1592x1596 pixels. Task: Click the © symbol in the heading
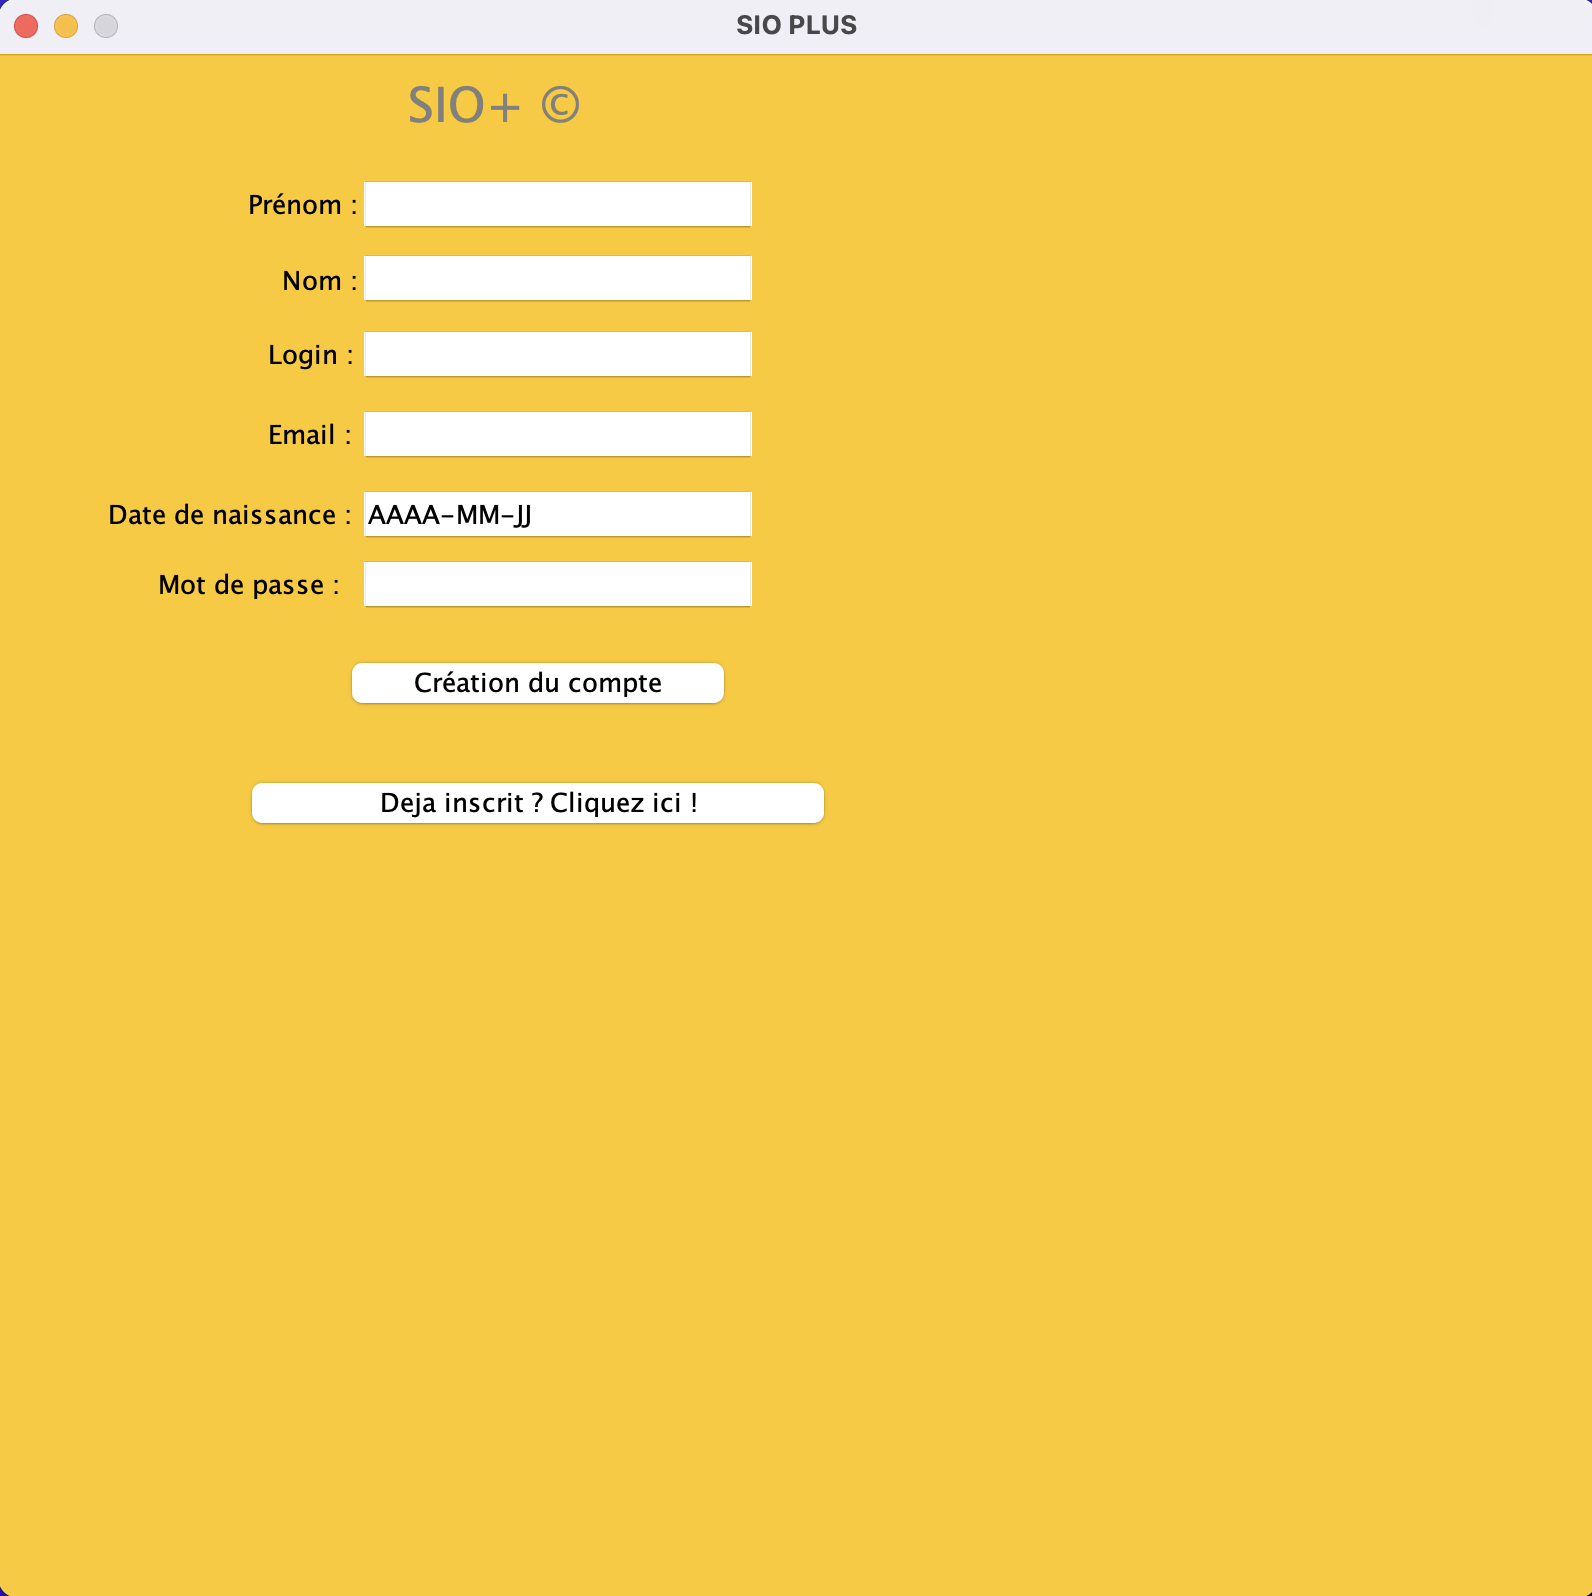[560, 106]
